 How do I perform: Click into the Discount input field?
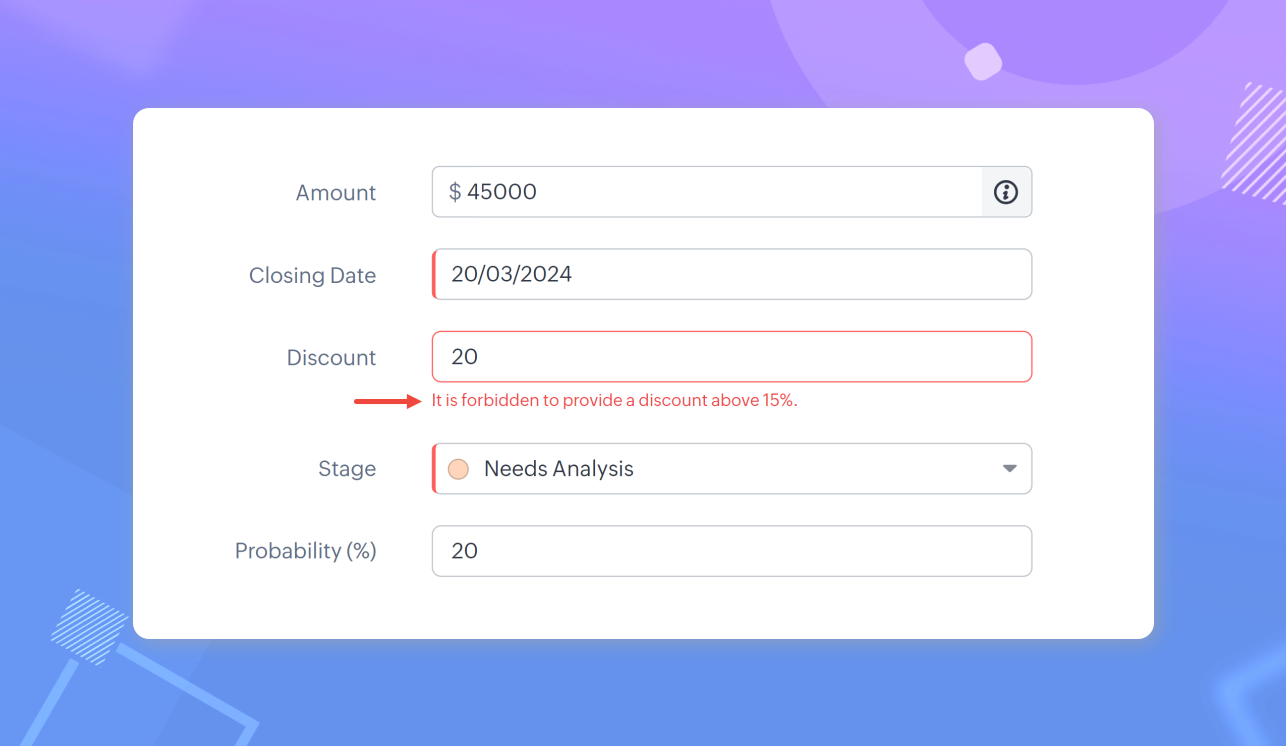click(730, 357)
